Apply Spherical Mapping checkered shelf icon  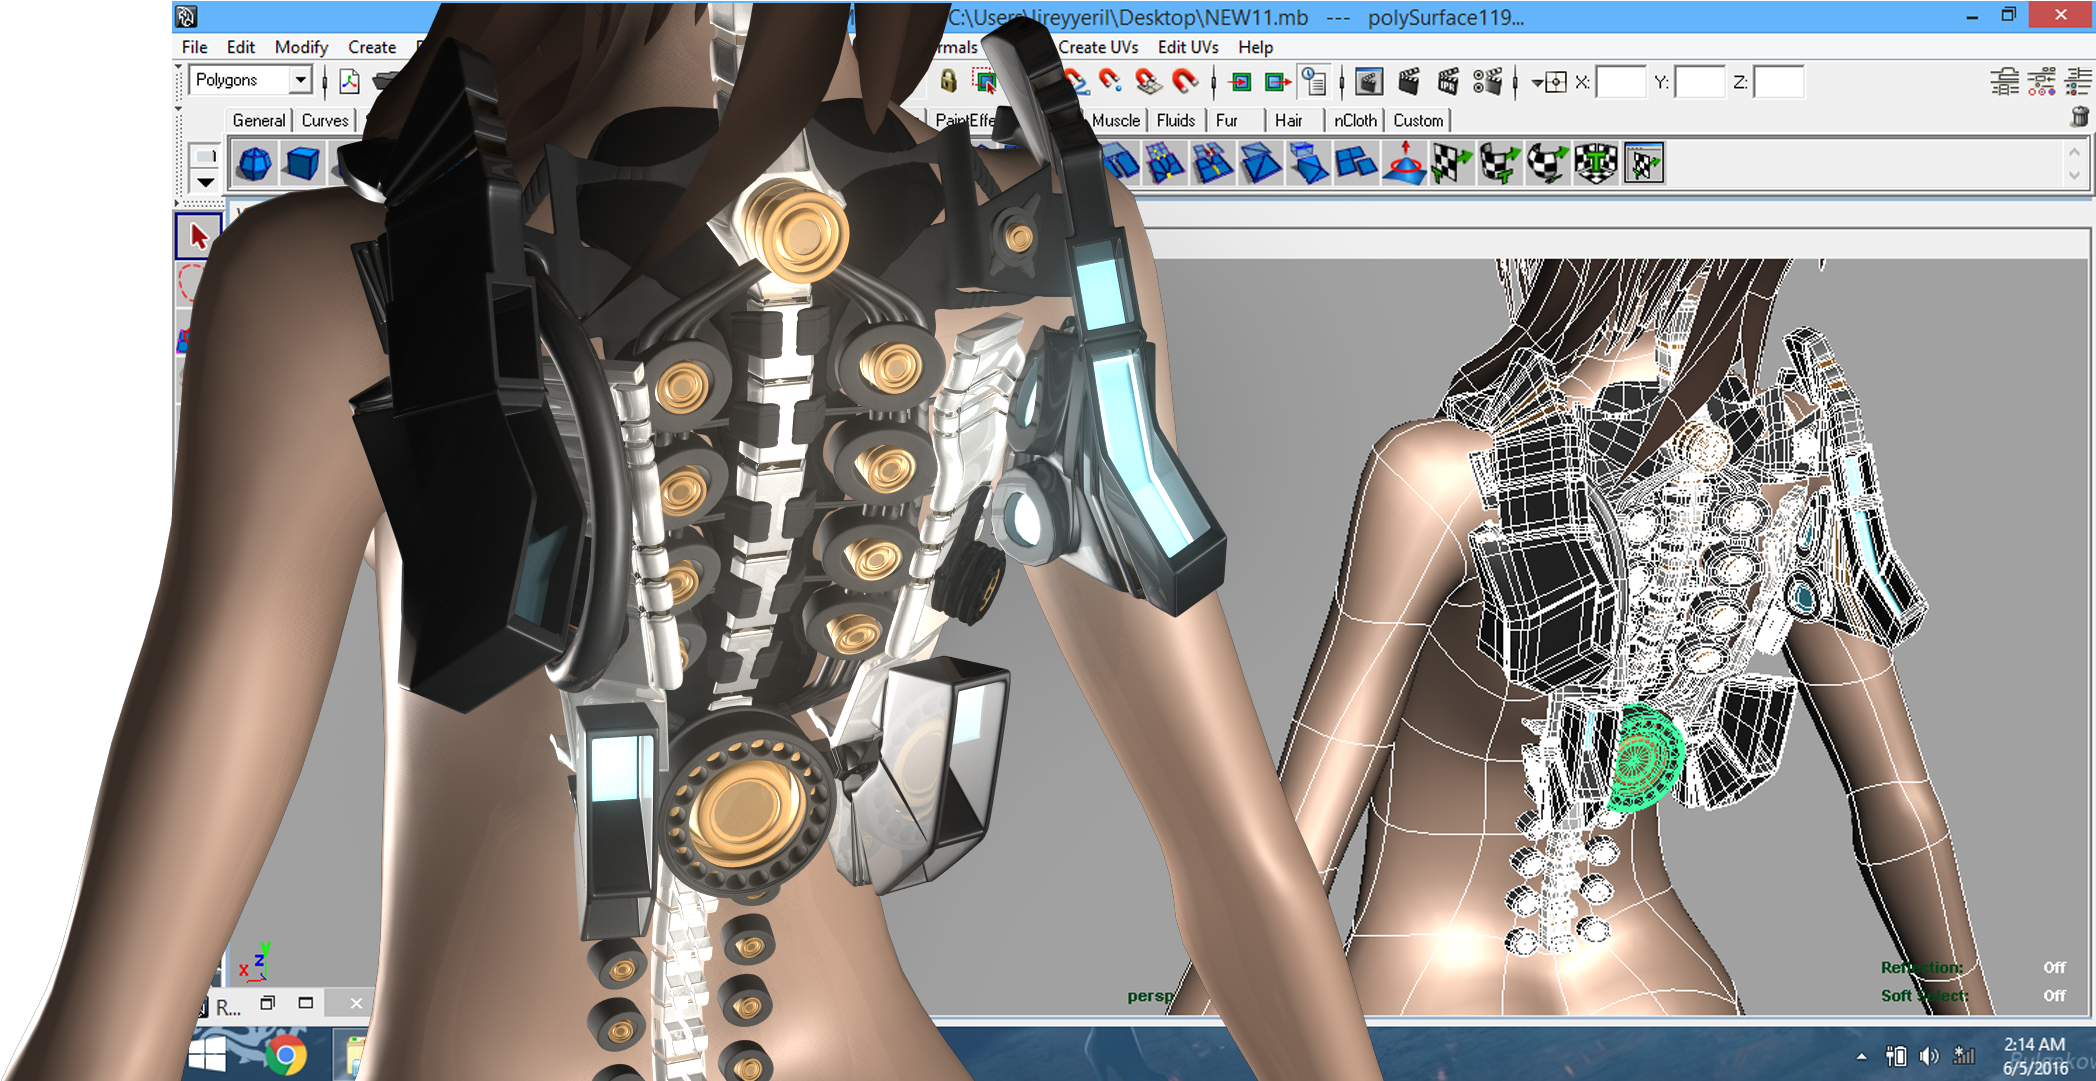pos(1547,163)
